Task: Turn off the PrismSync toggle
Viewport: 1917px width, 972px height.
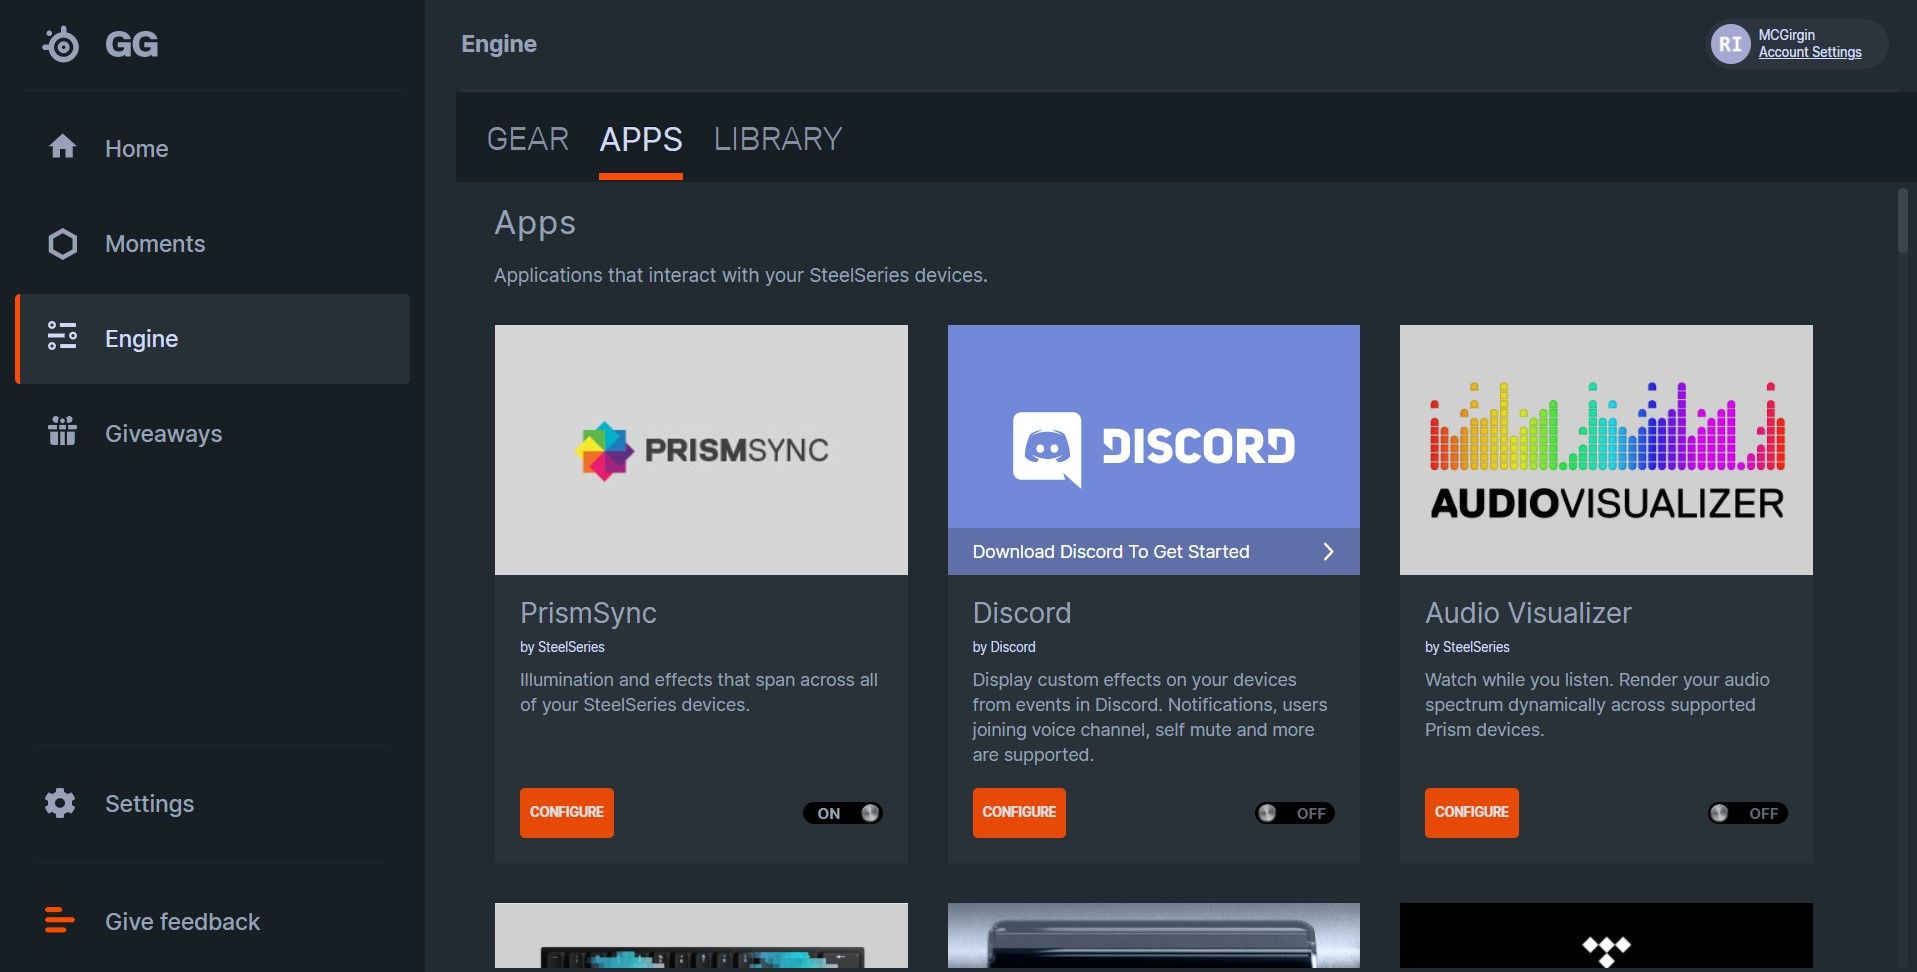Action: coord(843,813)
